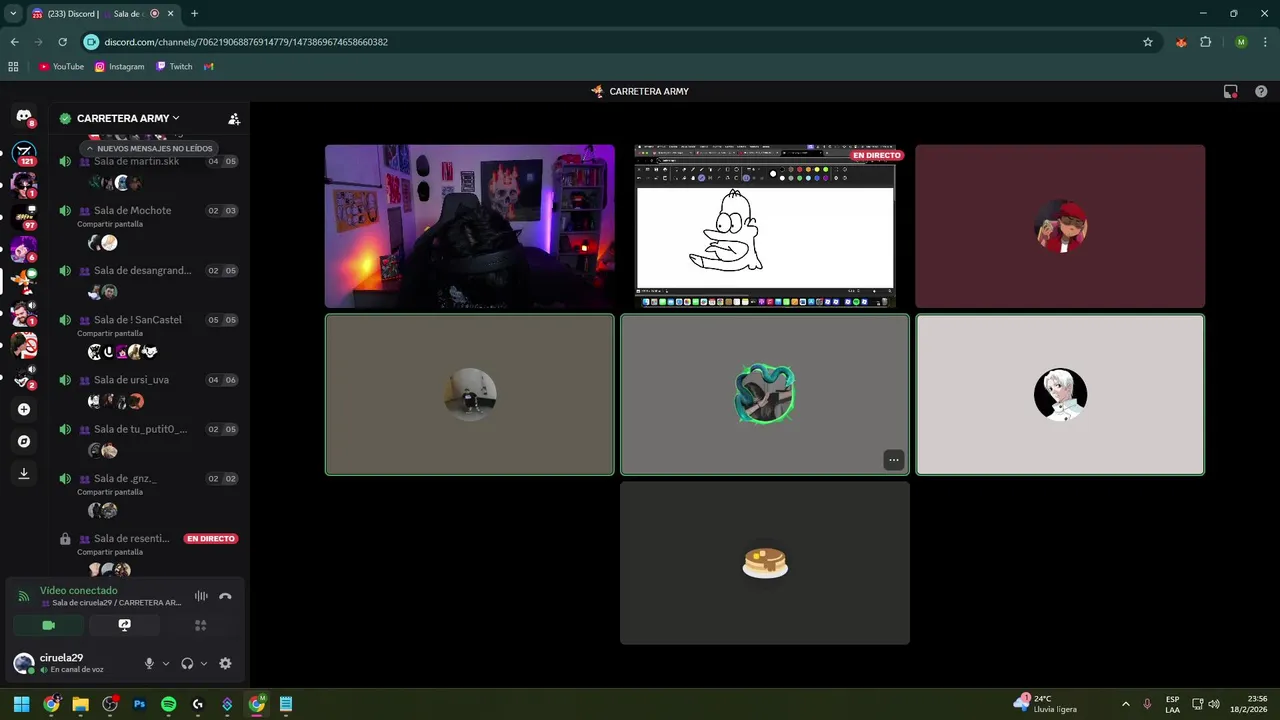Open the server with 121 notifications badge
Image resolution: width=1280 pixels, height=720 pixels.
pyautogui.click(x=24, y=154)
